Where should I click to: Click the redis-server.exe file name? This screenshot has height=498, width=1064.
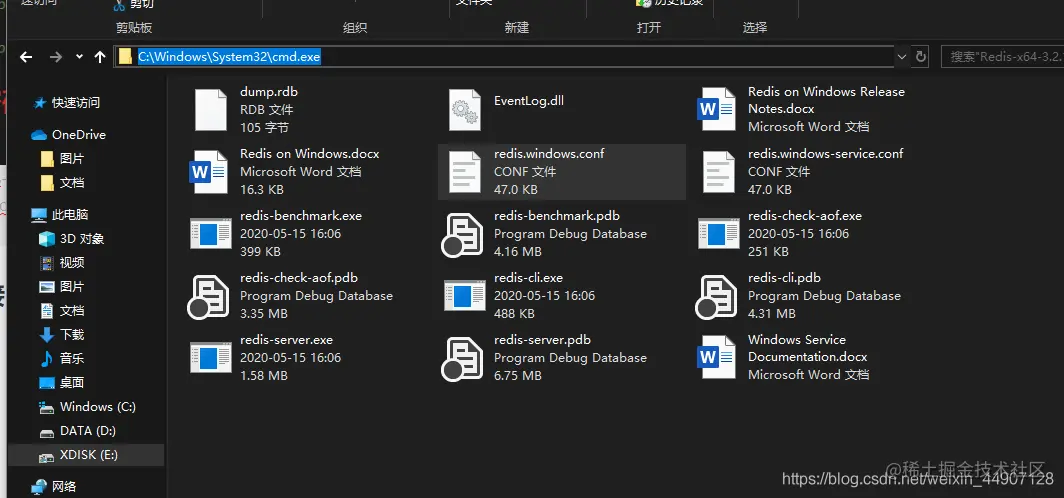[286, 339]
